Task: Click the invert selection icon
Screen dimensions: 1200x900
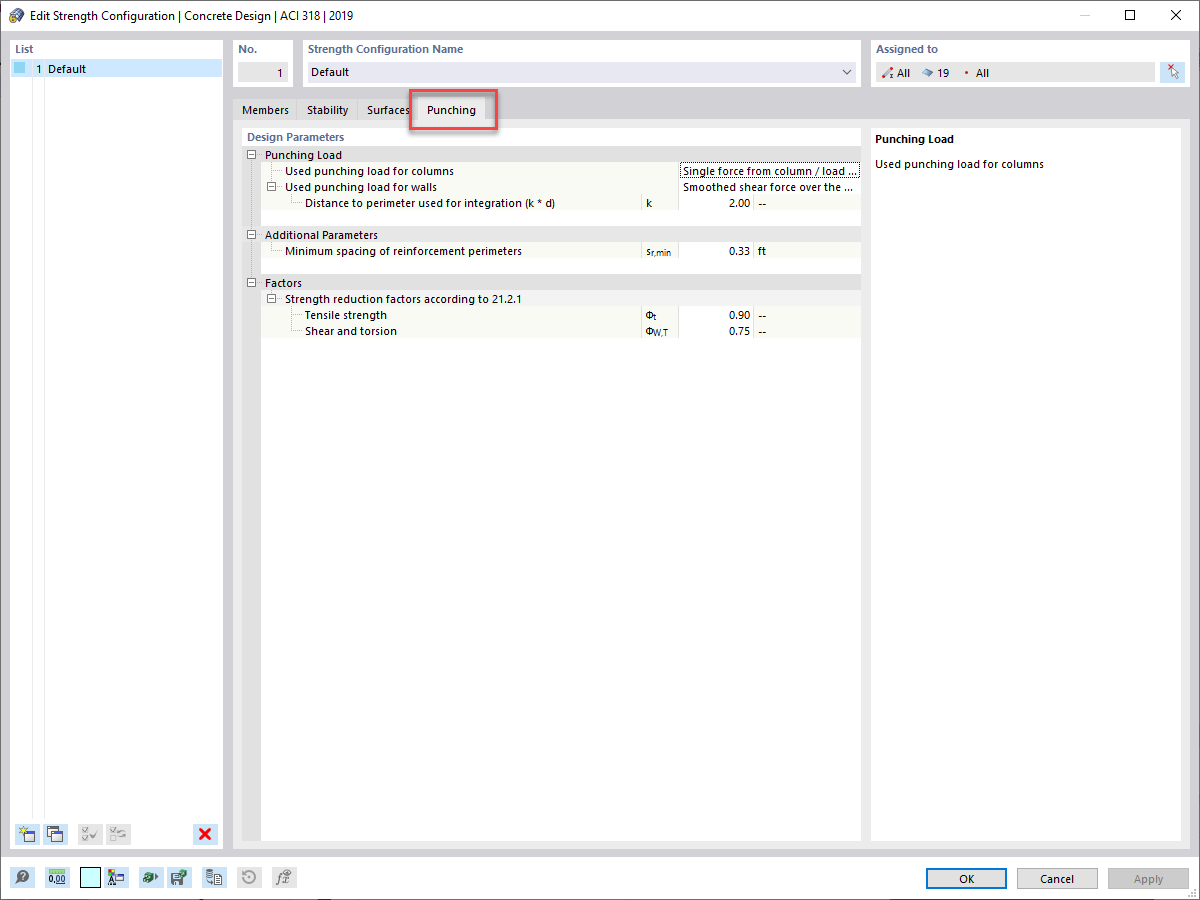Action: tap(118, 834)
